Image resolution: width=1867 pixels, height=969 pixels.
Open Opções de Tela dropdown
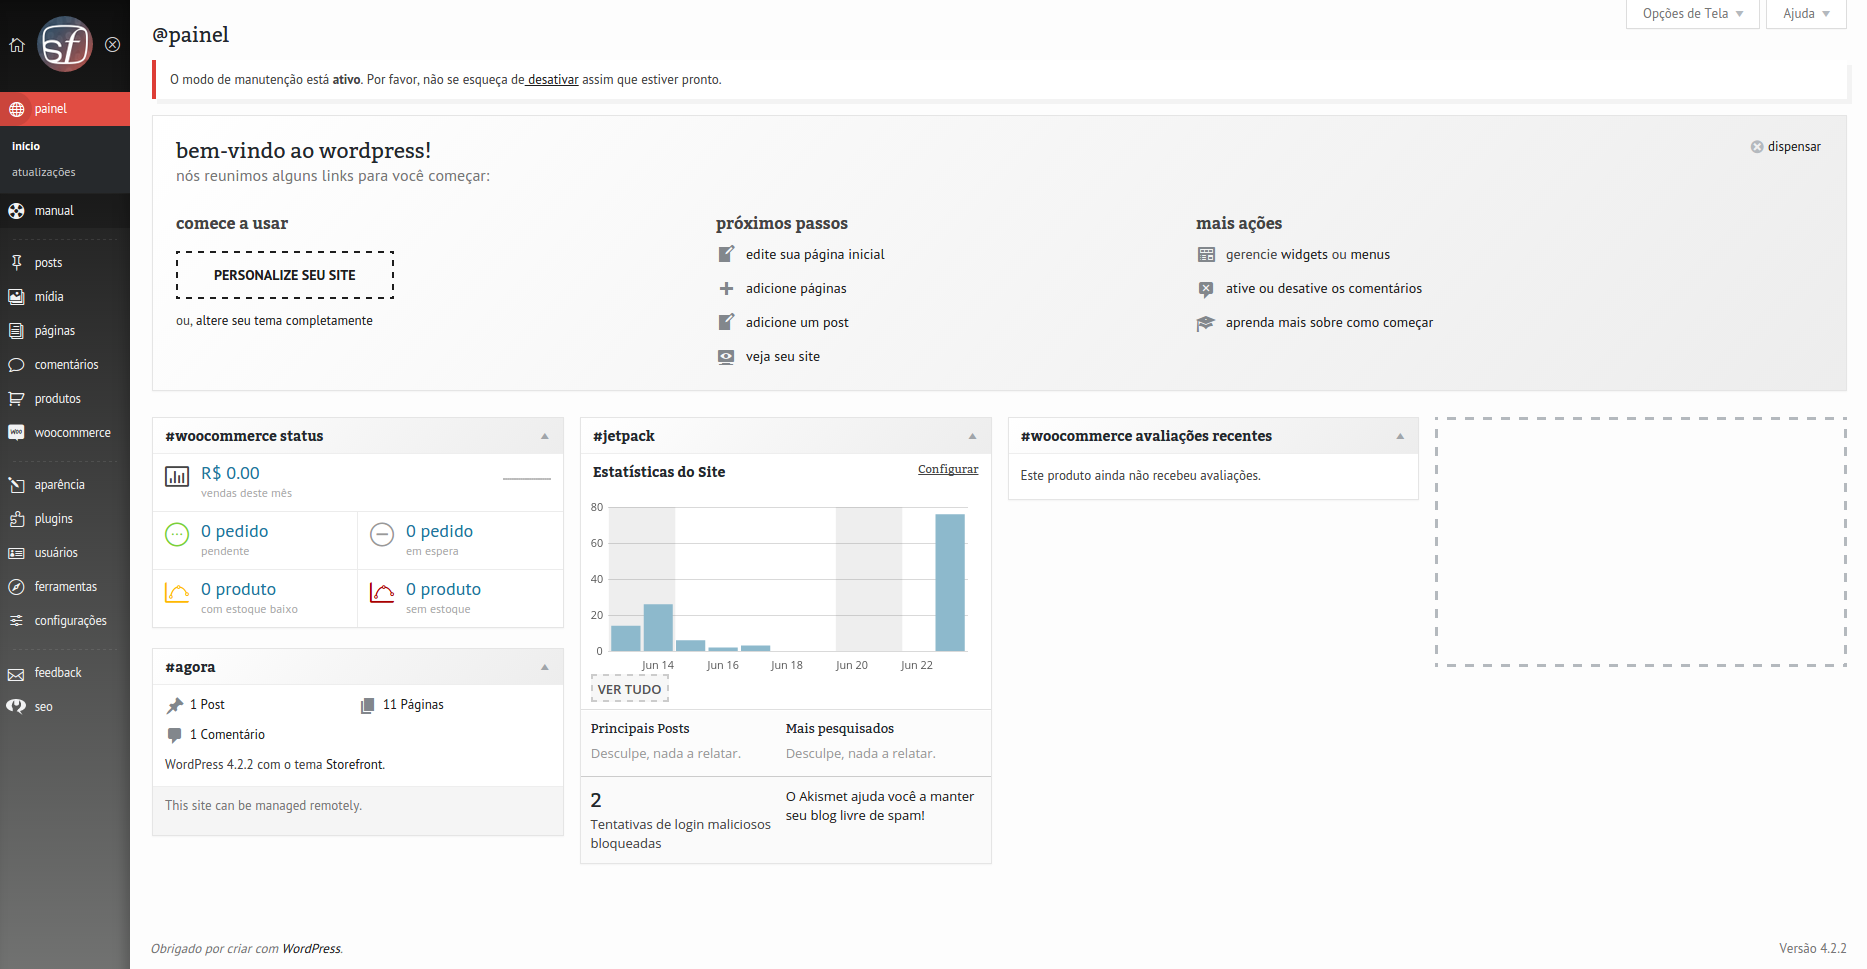[x=1693, y=14]
